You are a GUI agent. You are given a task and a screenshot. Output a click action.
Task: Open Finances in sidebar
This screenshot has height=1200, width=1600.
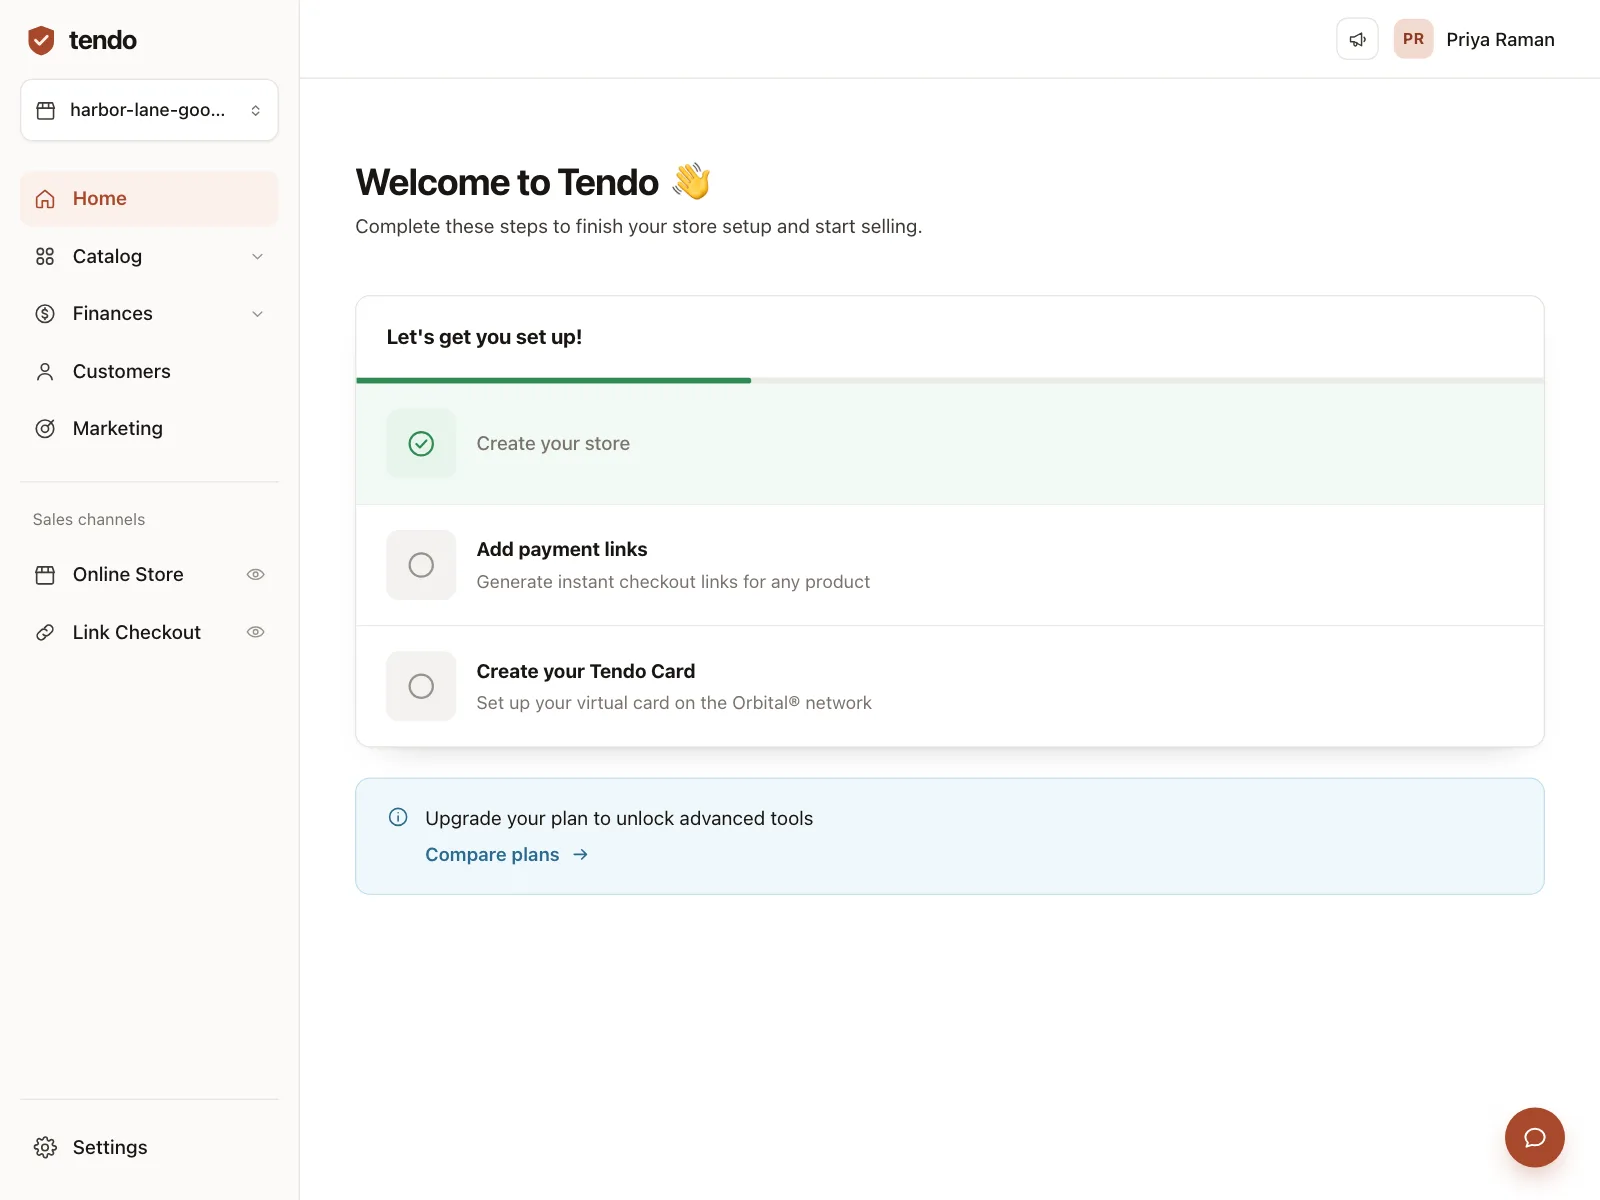click(x=149, y=314)
